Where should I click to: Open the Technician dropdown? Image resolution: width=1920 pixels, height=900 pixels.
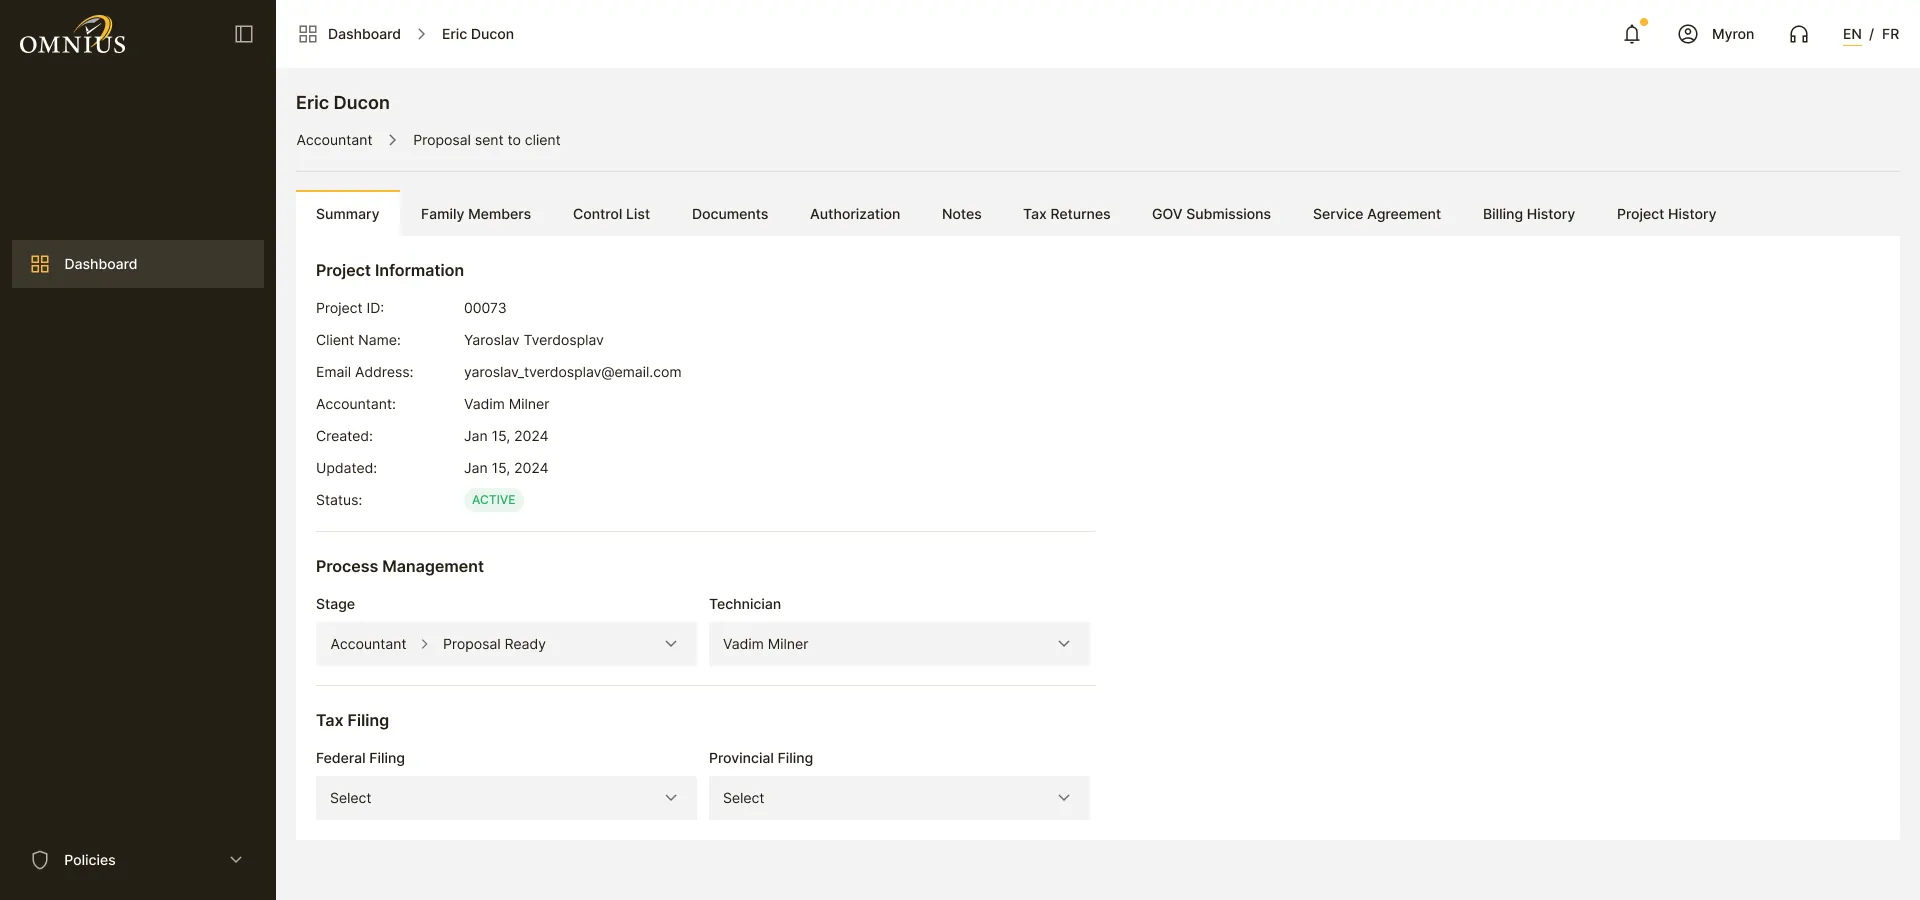coord(899,644)
